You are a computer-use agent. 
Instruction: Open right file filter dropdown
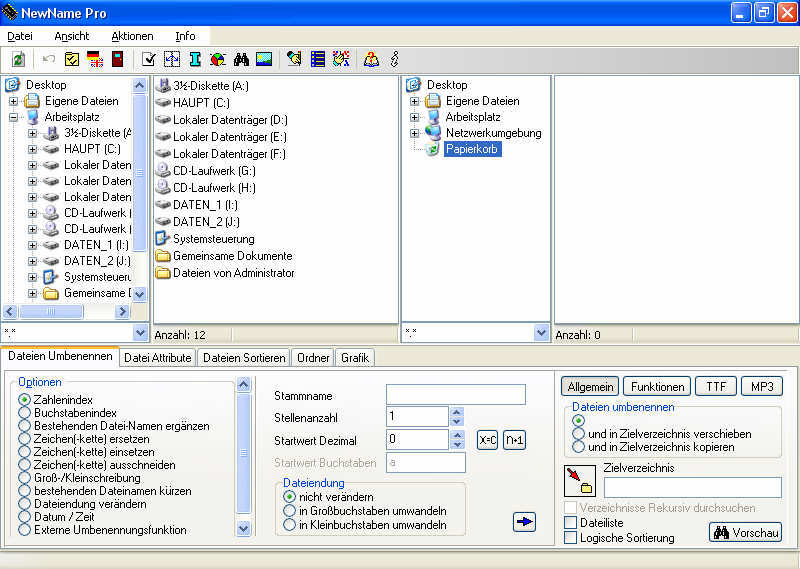(x=541, y=333)
